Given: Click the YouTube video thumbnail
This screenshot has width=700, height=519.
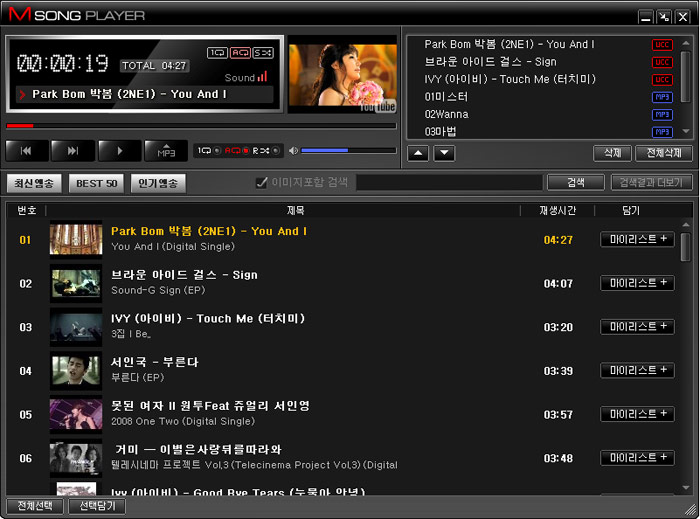Looking at the screenshot, I should tap(343, 75).
